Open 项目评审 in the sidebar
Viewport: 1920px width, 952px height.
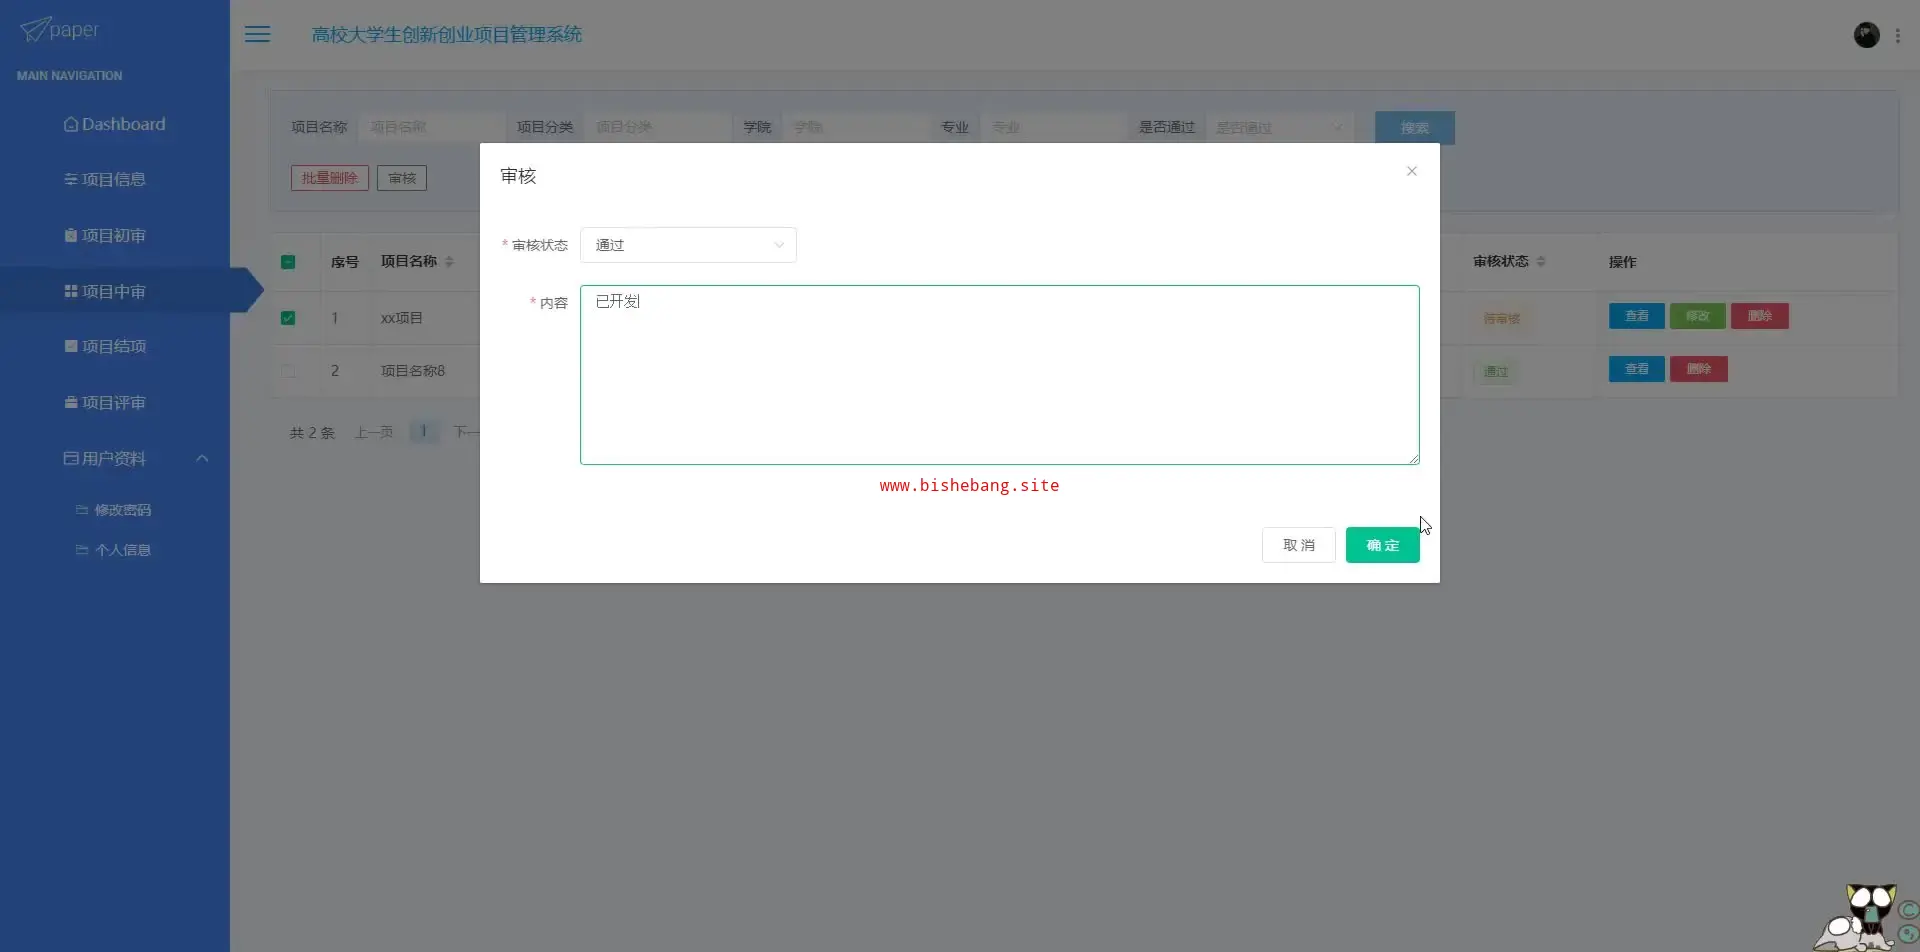[x=105, y=403]
